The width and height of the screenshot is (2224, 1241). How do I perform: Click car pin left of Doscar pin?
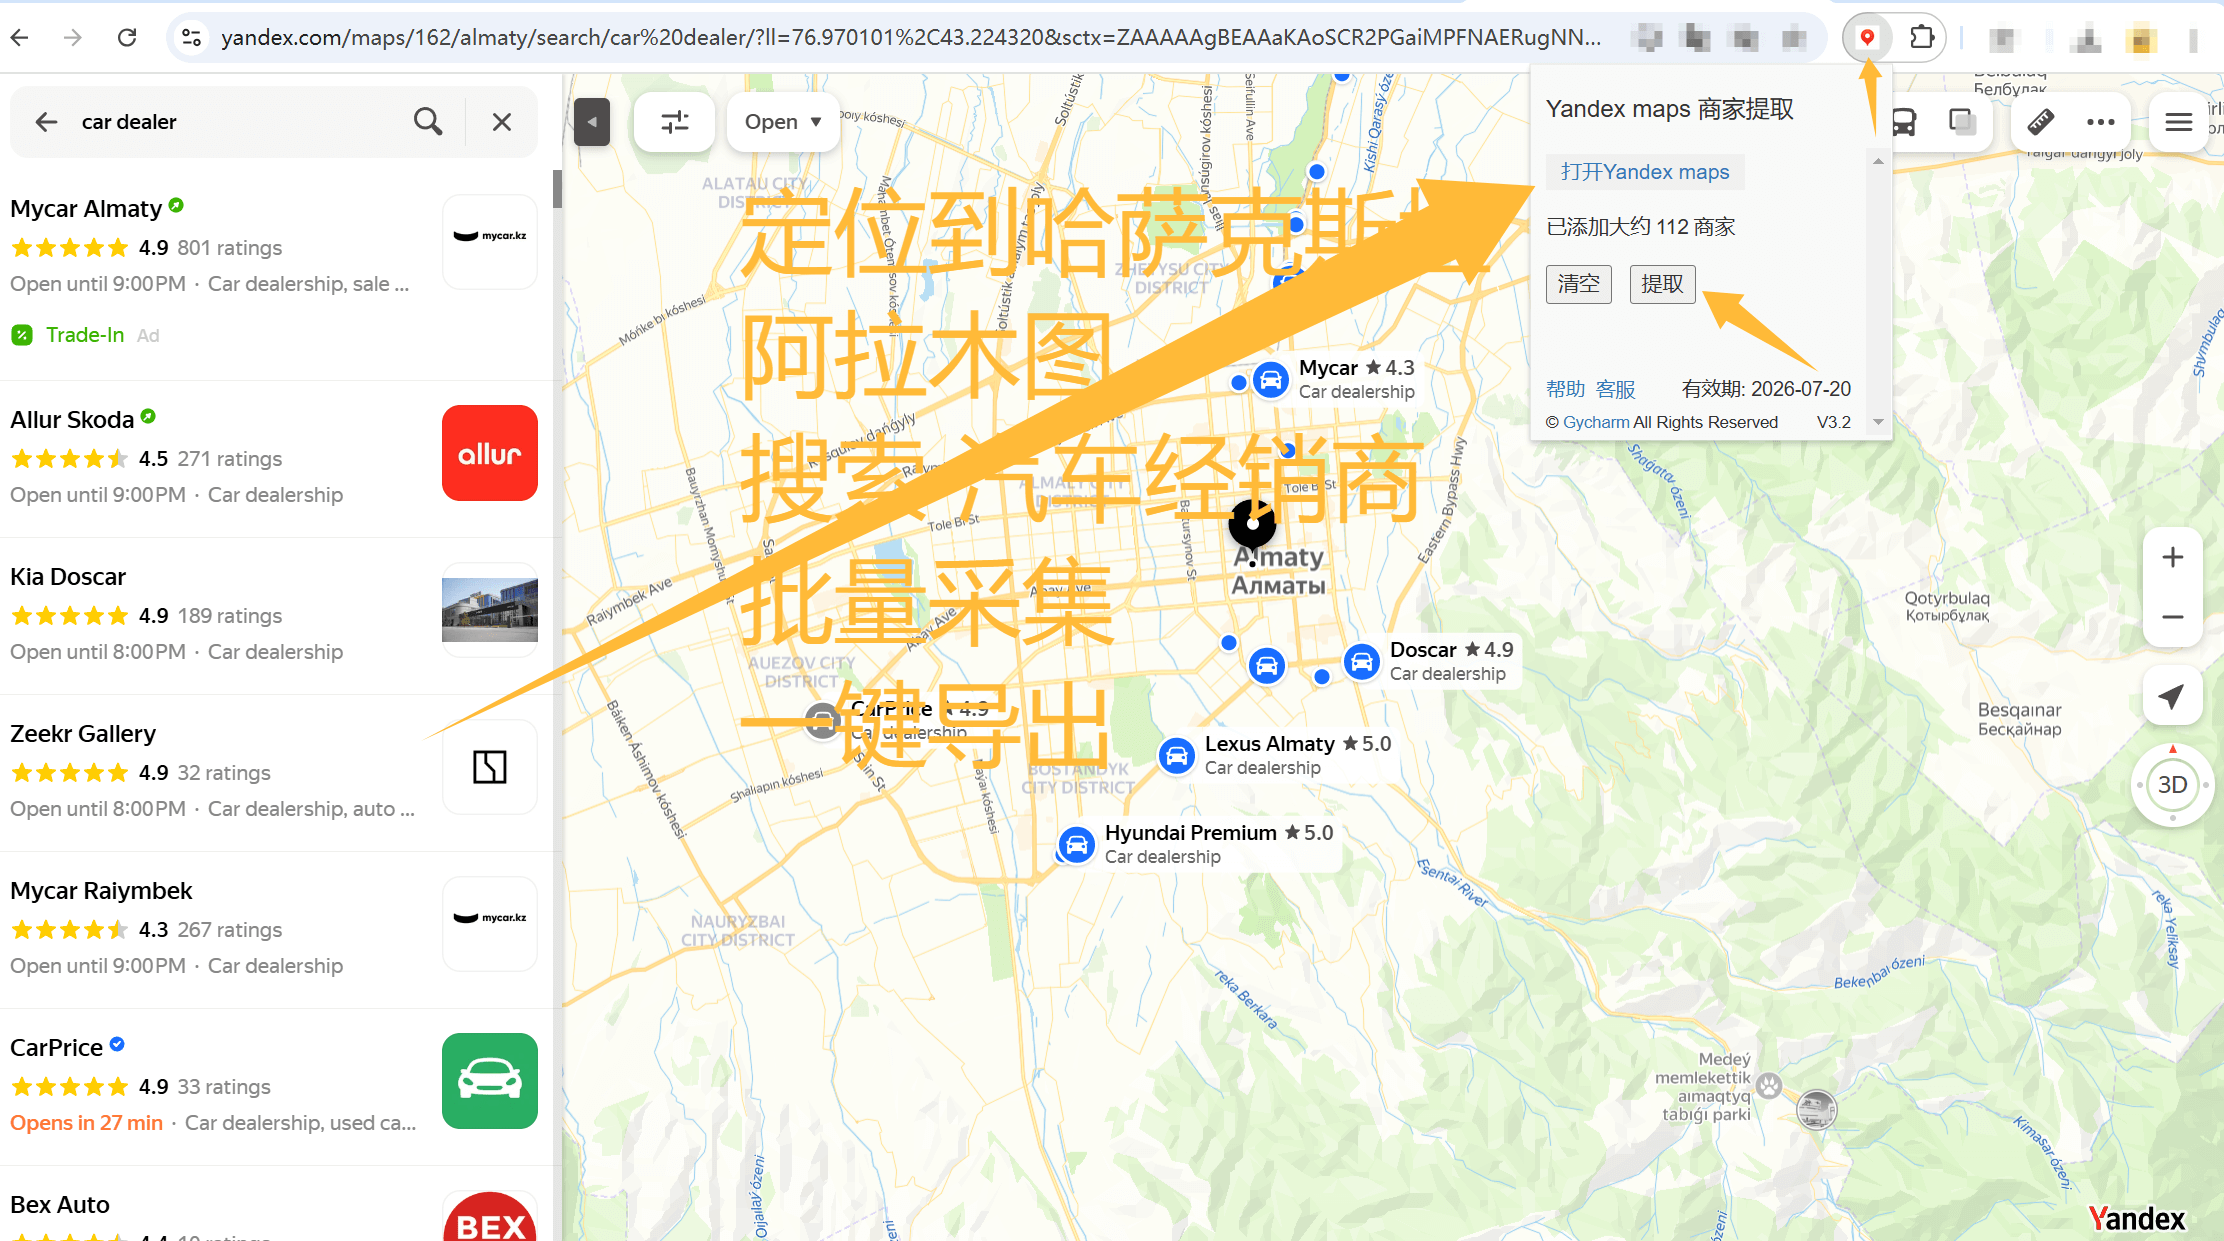pos(1266,665)
